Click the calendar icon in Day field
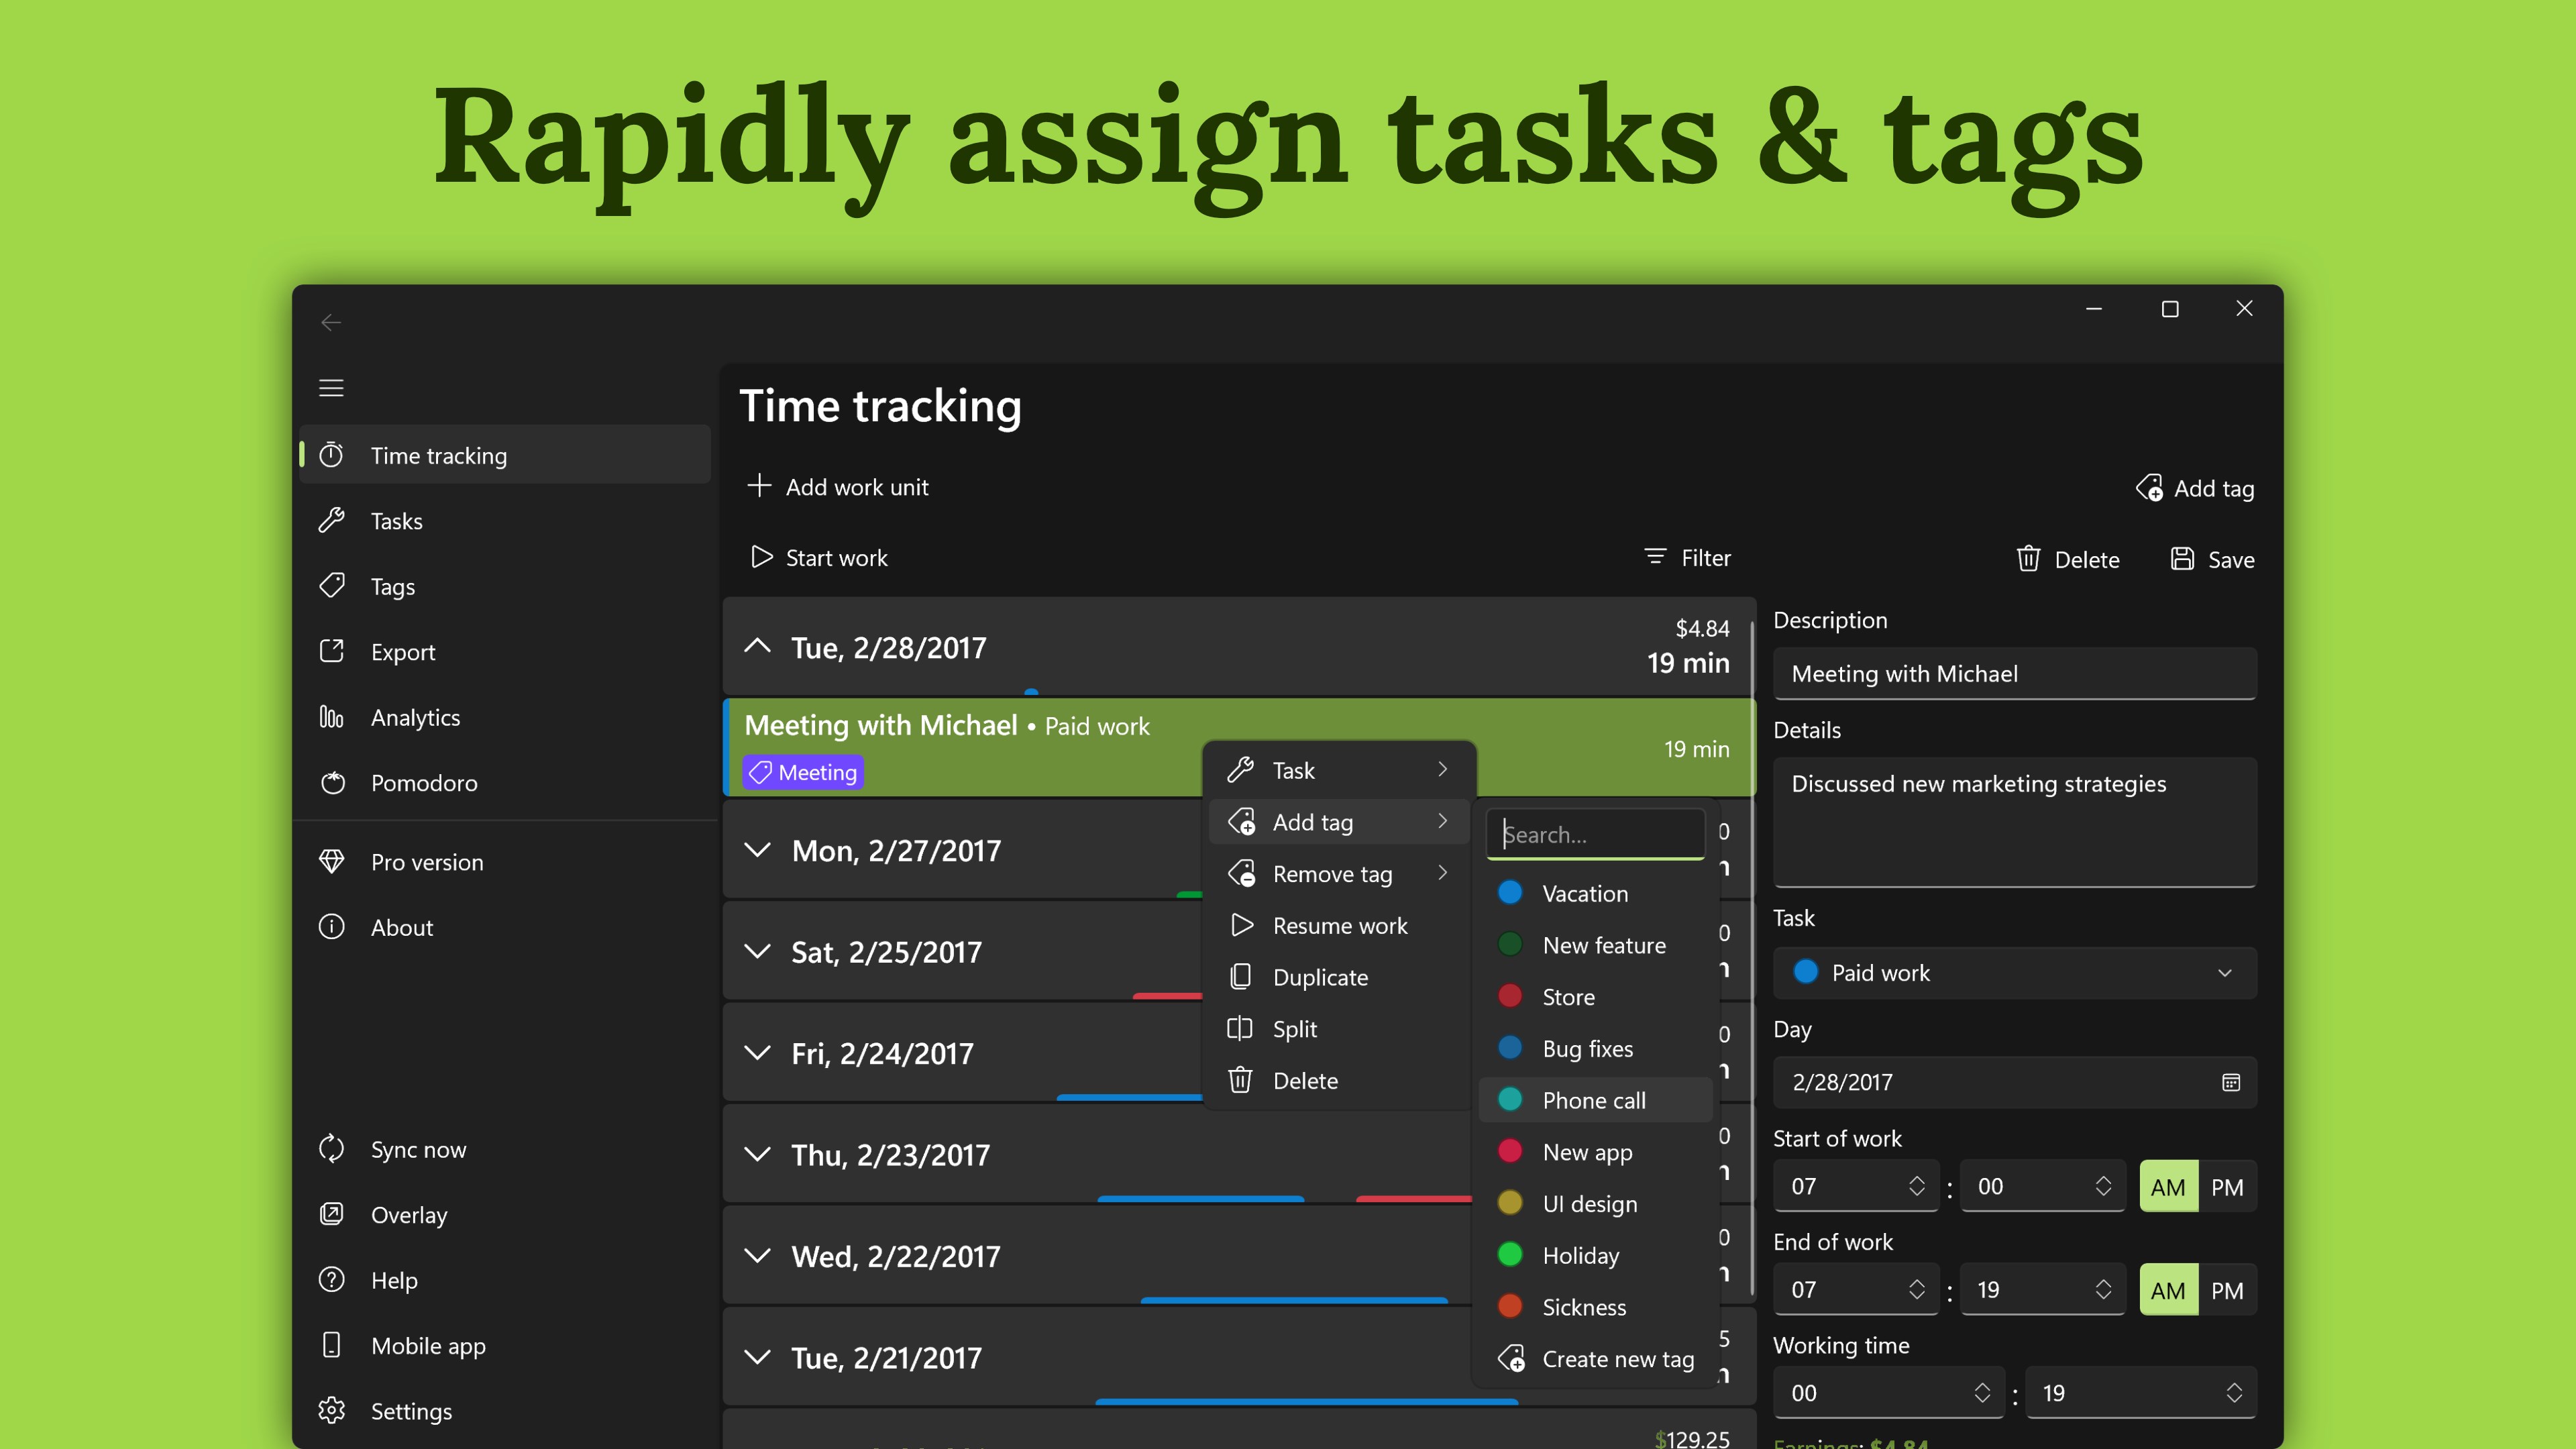Viewport: 2576px width, 1449px height. coord(2230,1082)
